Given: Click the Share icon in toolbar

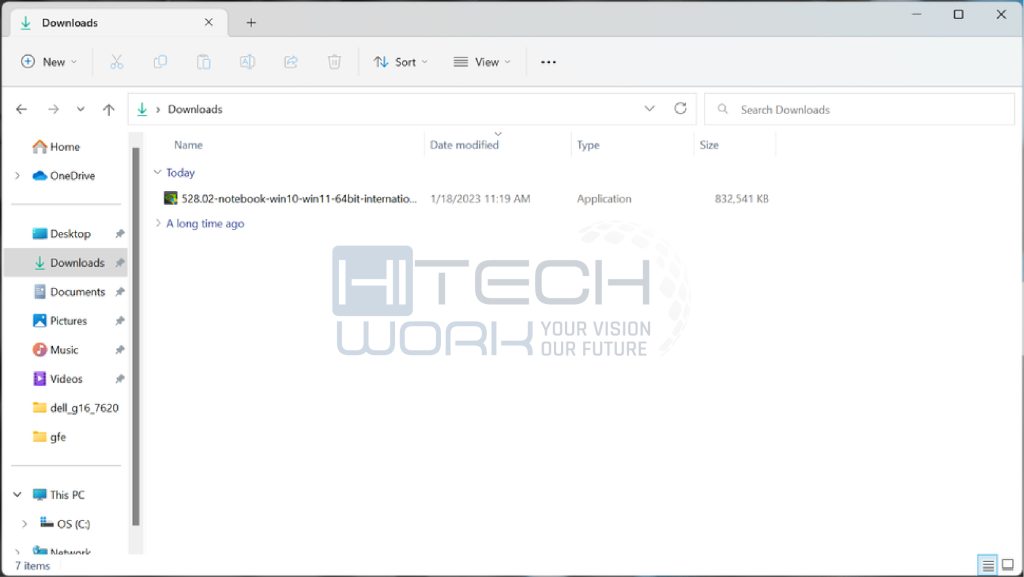Looking at the screenshot, I should pos(291,62).
